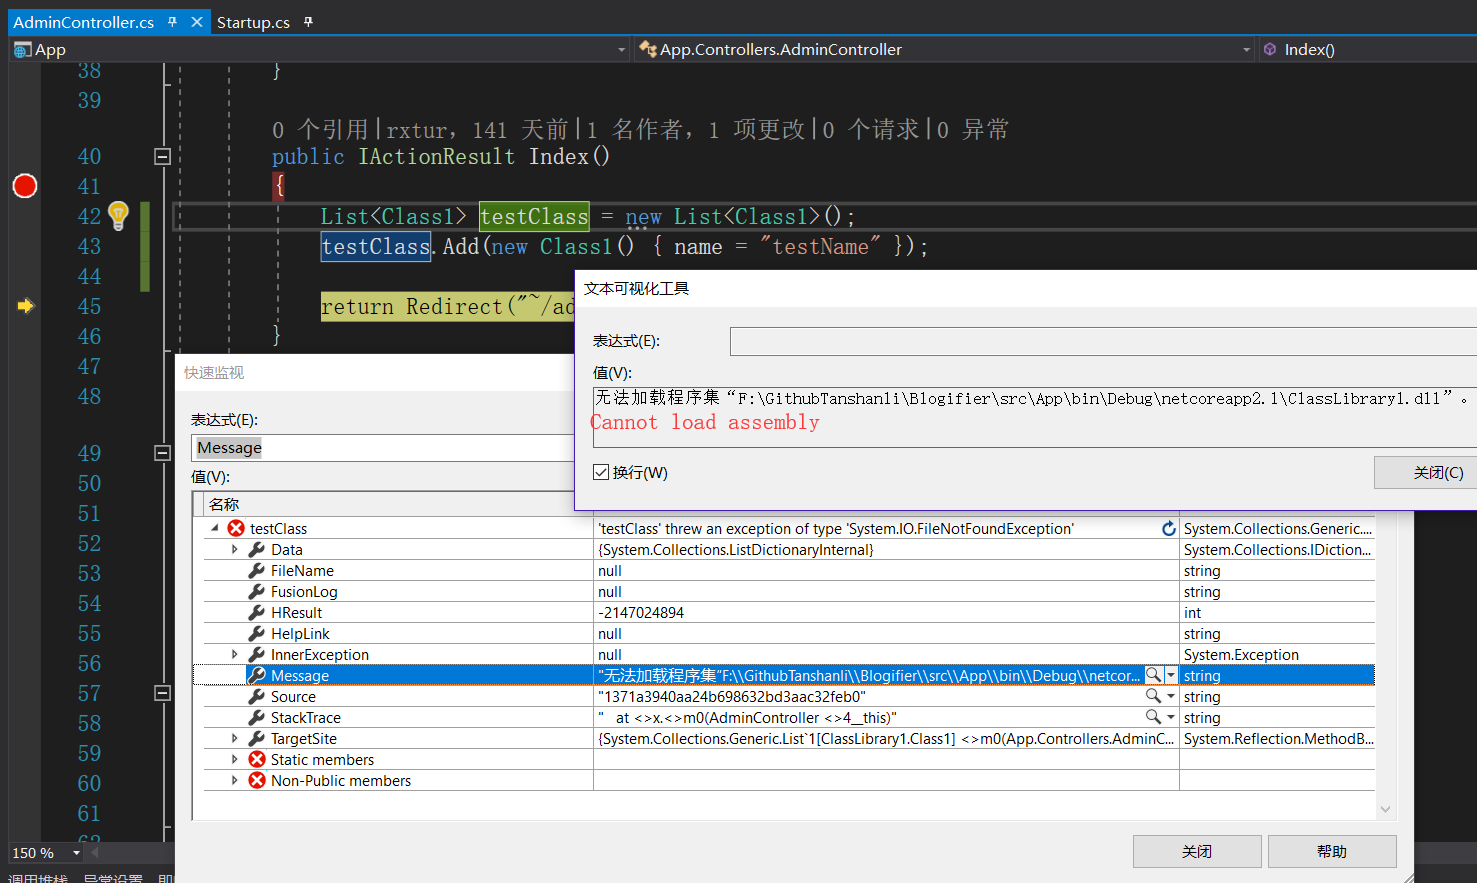This screenshot has height=883, width=1477.
Task: Collapse the code block at line 49
Action: pos(162,453)
